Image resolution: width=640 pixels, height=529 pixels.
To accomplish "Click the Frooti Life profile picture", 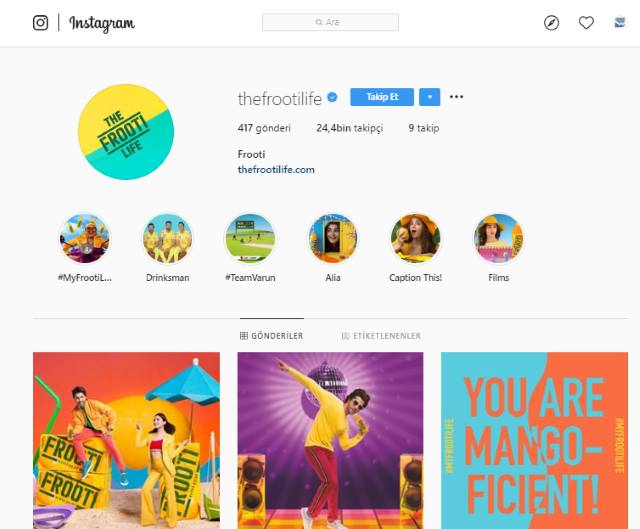I will [126, 132].
